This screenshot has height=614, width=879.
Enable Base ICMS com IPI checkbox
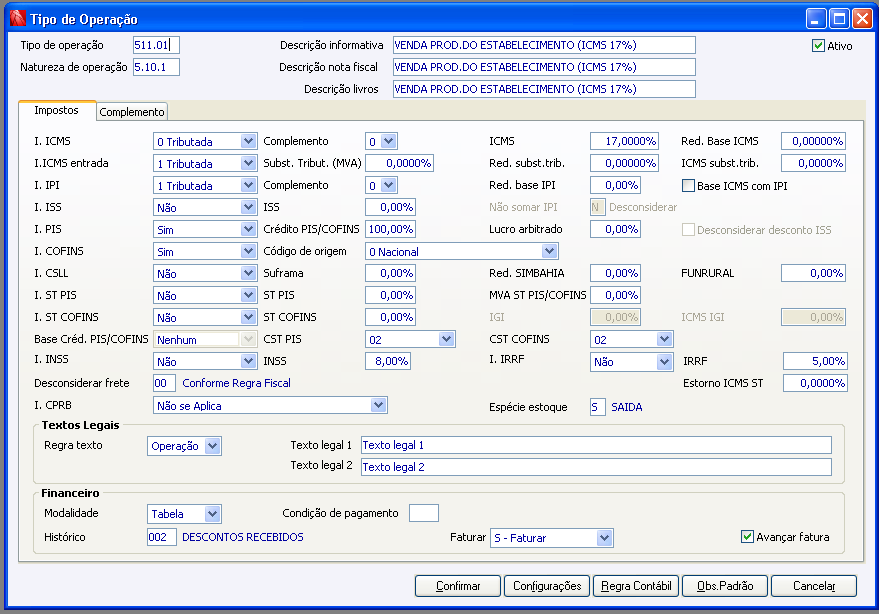click(688, 185)
